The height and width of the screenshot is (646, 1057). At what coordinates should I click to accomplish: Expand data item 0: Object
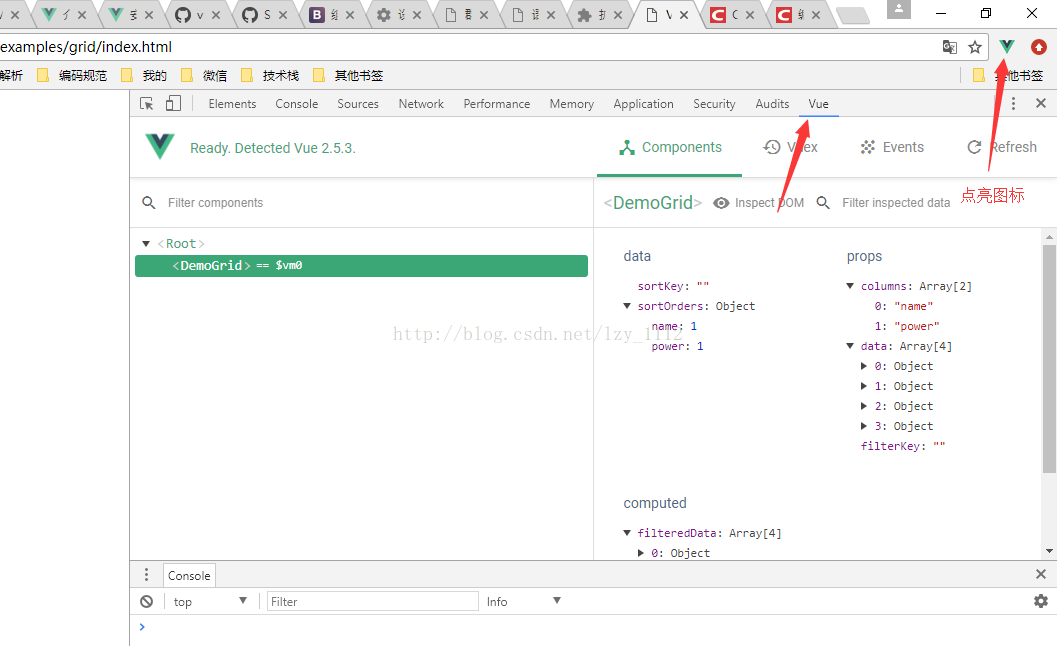click(864, 366)
